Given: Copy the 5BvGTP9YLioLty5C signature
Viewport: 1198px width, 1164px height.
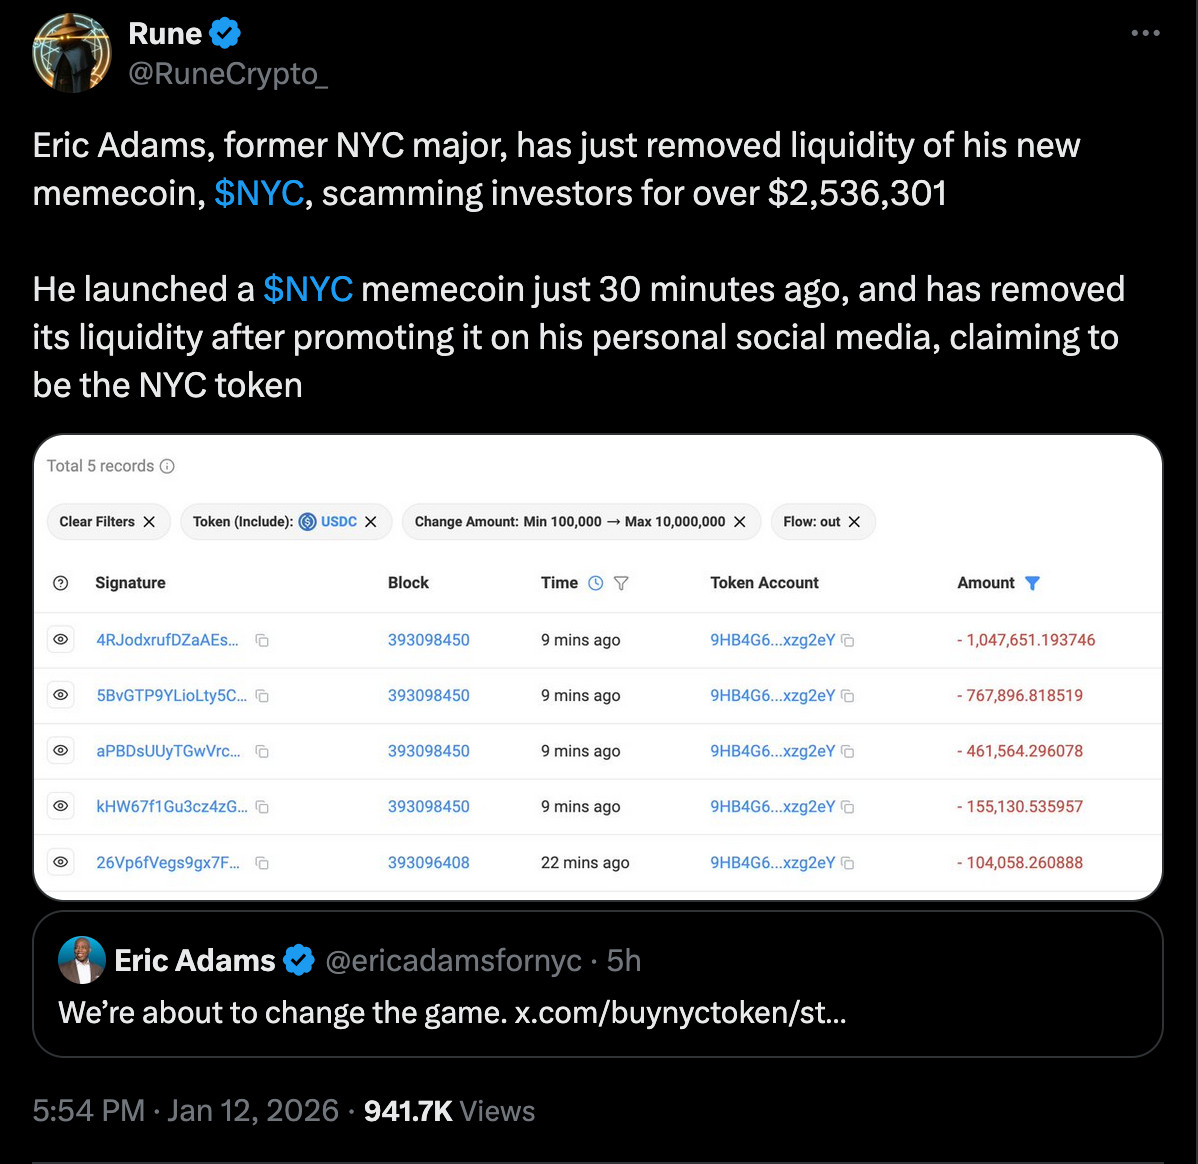Looking at the screenshot, I should click(x=262, y=696).
